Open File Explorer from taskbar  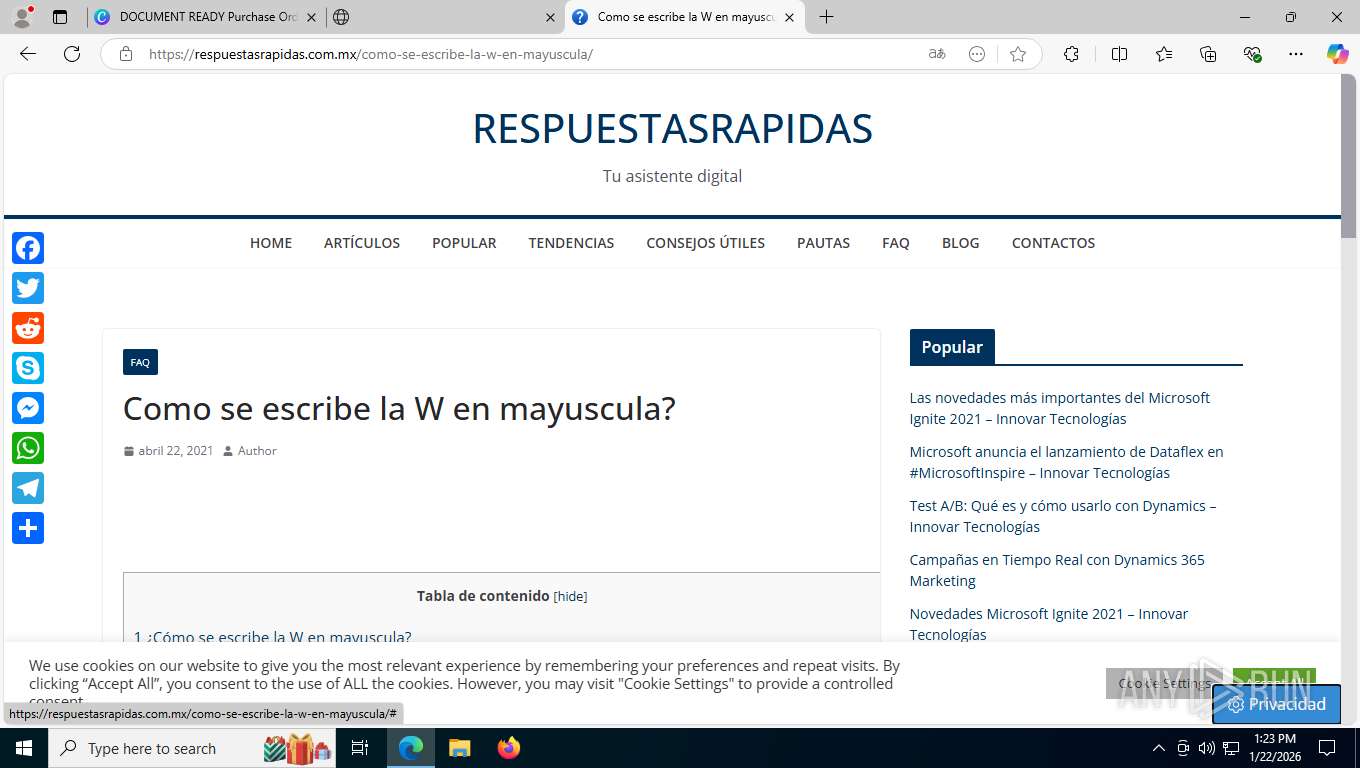459,748
